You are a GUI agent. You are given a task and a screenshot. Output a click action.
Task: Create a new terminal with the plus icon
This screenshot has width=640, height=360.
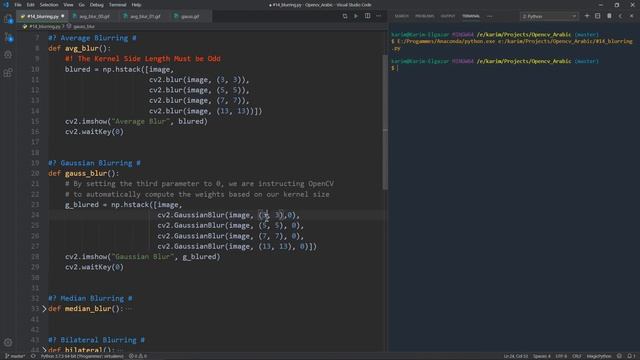click(x=587, y=16)
